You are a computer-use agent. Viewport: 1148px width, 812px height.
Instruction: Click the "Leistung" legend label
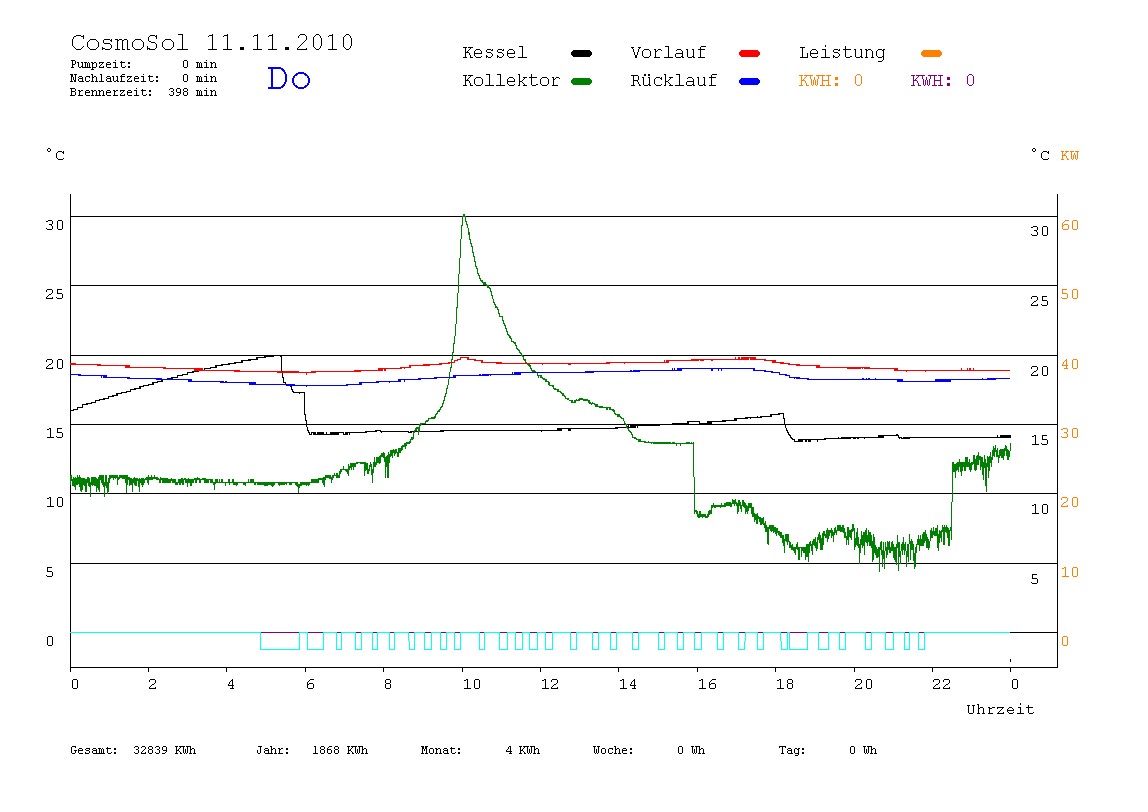pyautogui.click(x=842, y=53)
